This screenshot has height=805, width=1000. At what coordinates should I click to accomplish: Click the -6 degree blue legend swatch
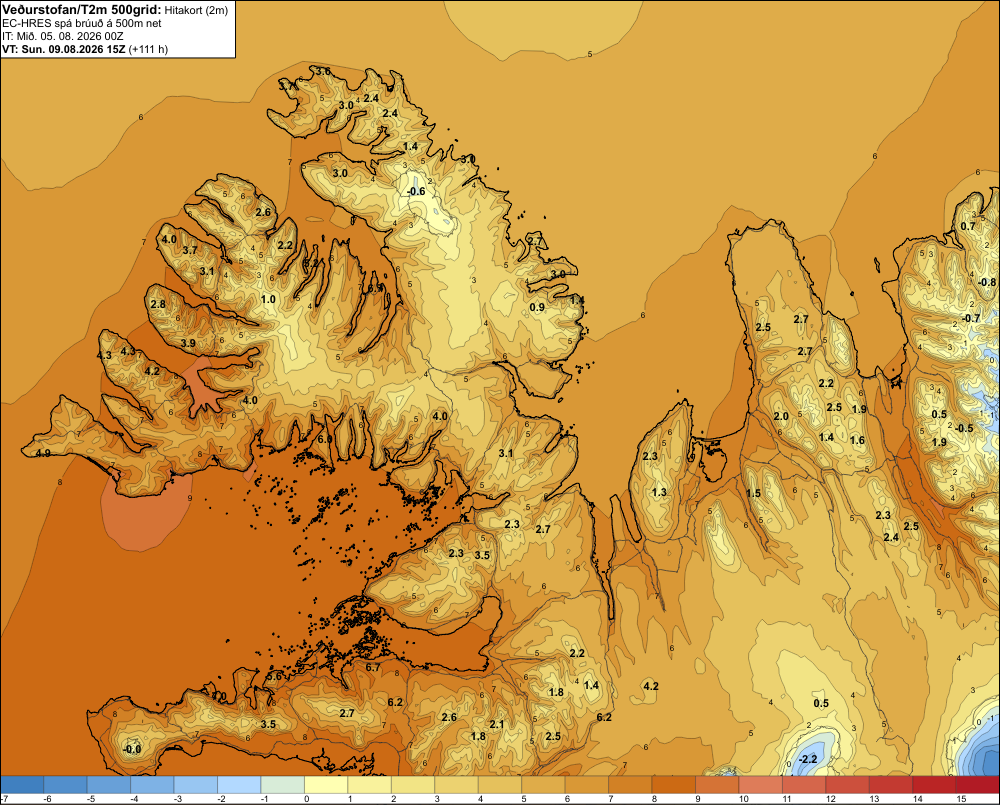[x=66, y=785]
